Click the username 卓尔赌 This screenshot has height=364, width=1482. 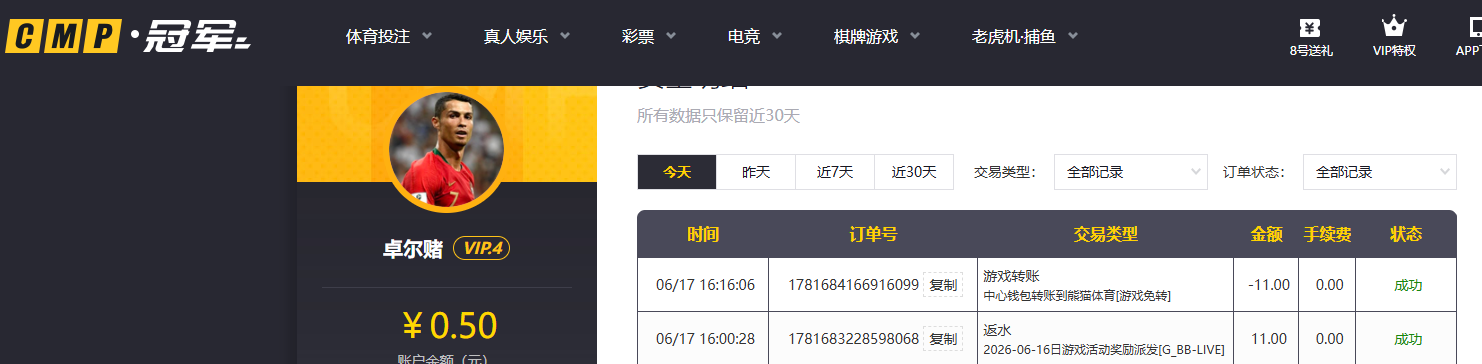[413, 249]
